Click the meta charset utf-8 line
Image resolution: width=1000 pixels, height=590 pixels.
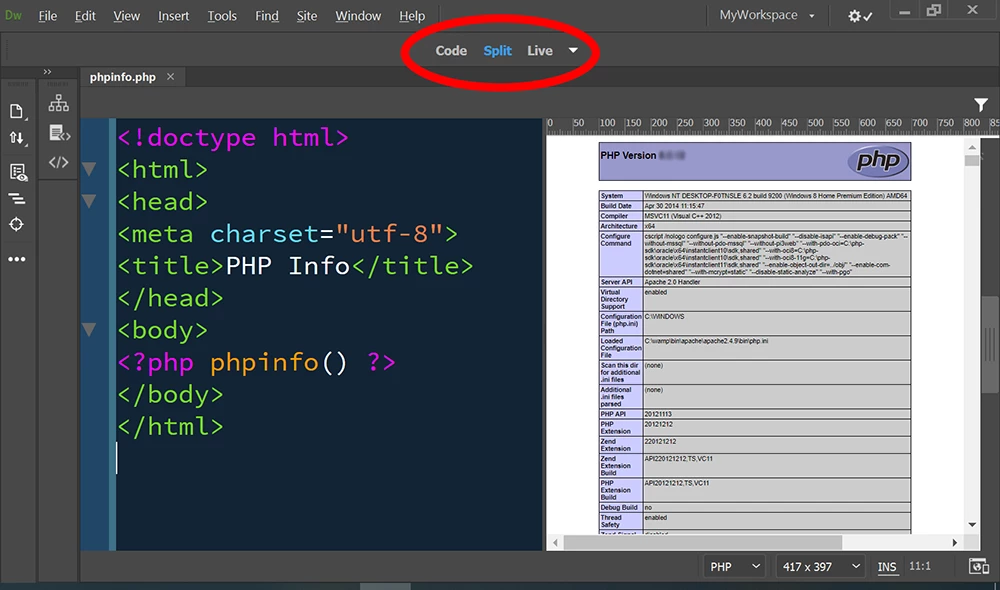pyautogui.click(x=288, y=233)
